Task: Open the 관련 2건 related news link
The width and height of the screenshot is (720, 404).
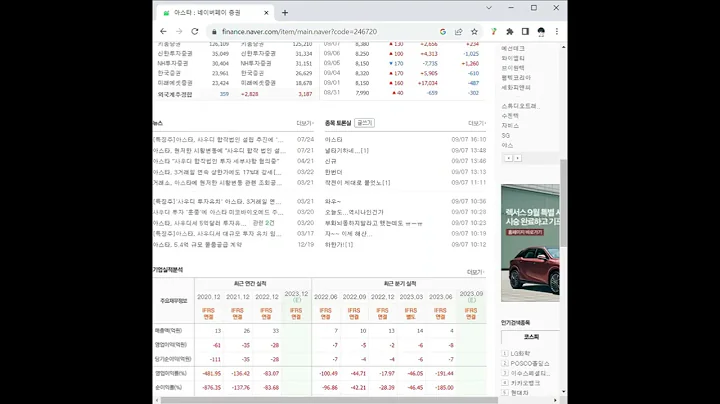Action: [264, 223]
